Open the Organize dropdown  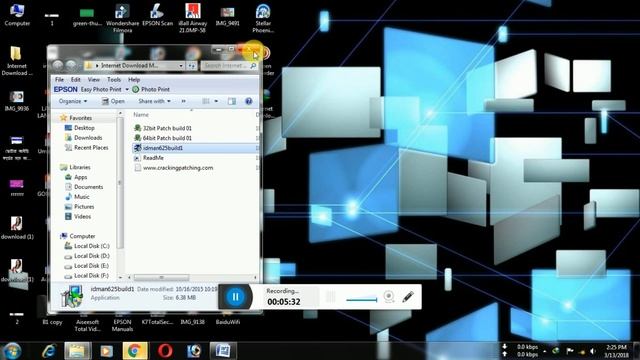point(73,101)
